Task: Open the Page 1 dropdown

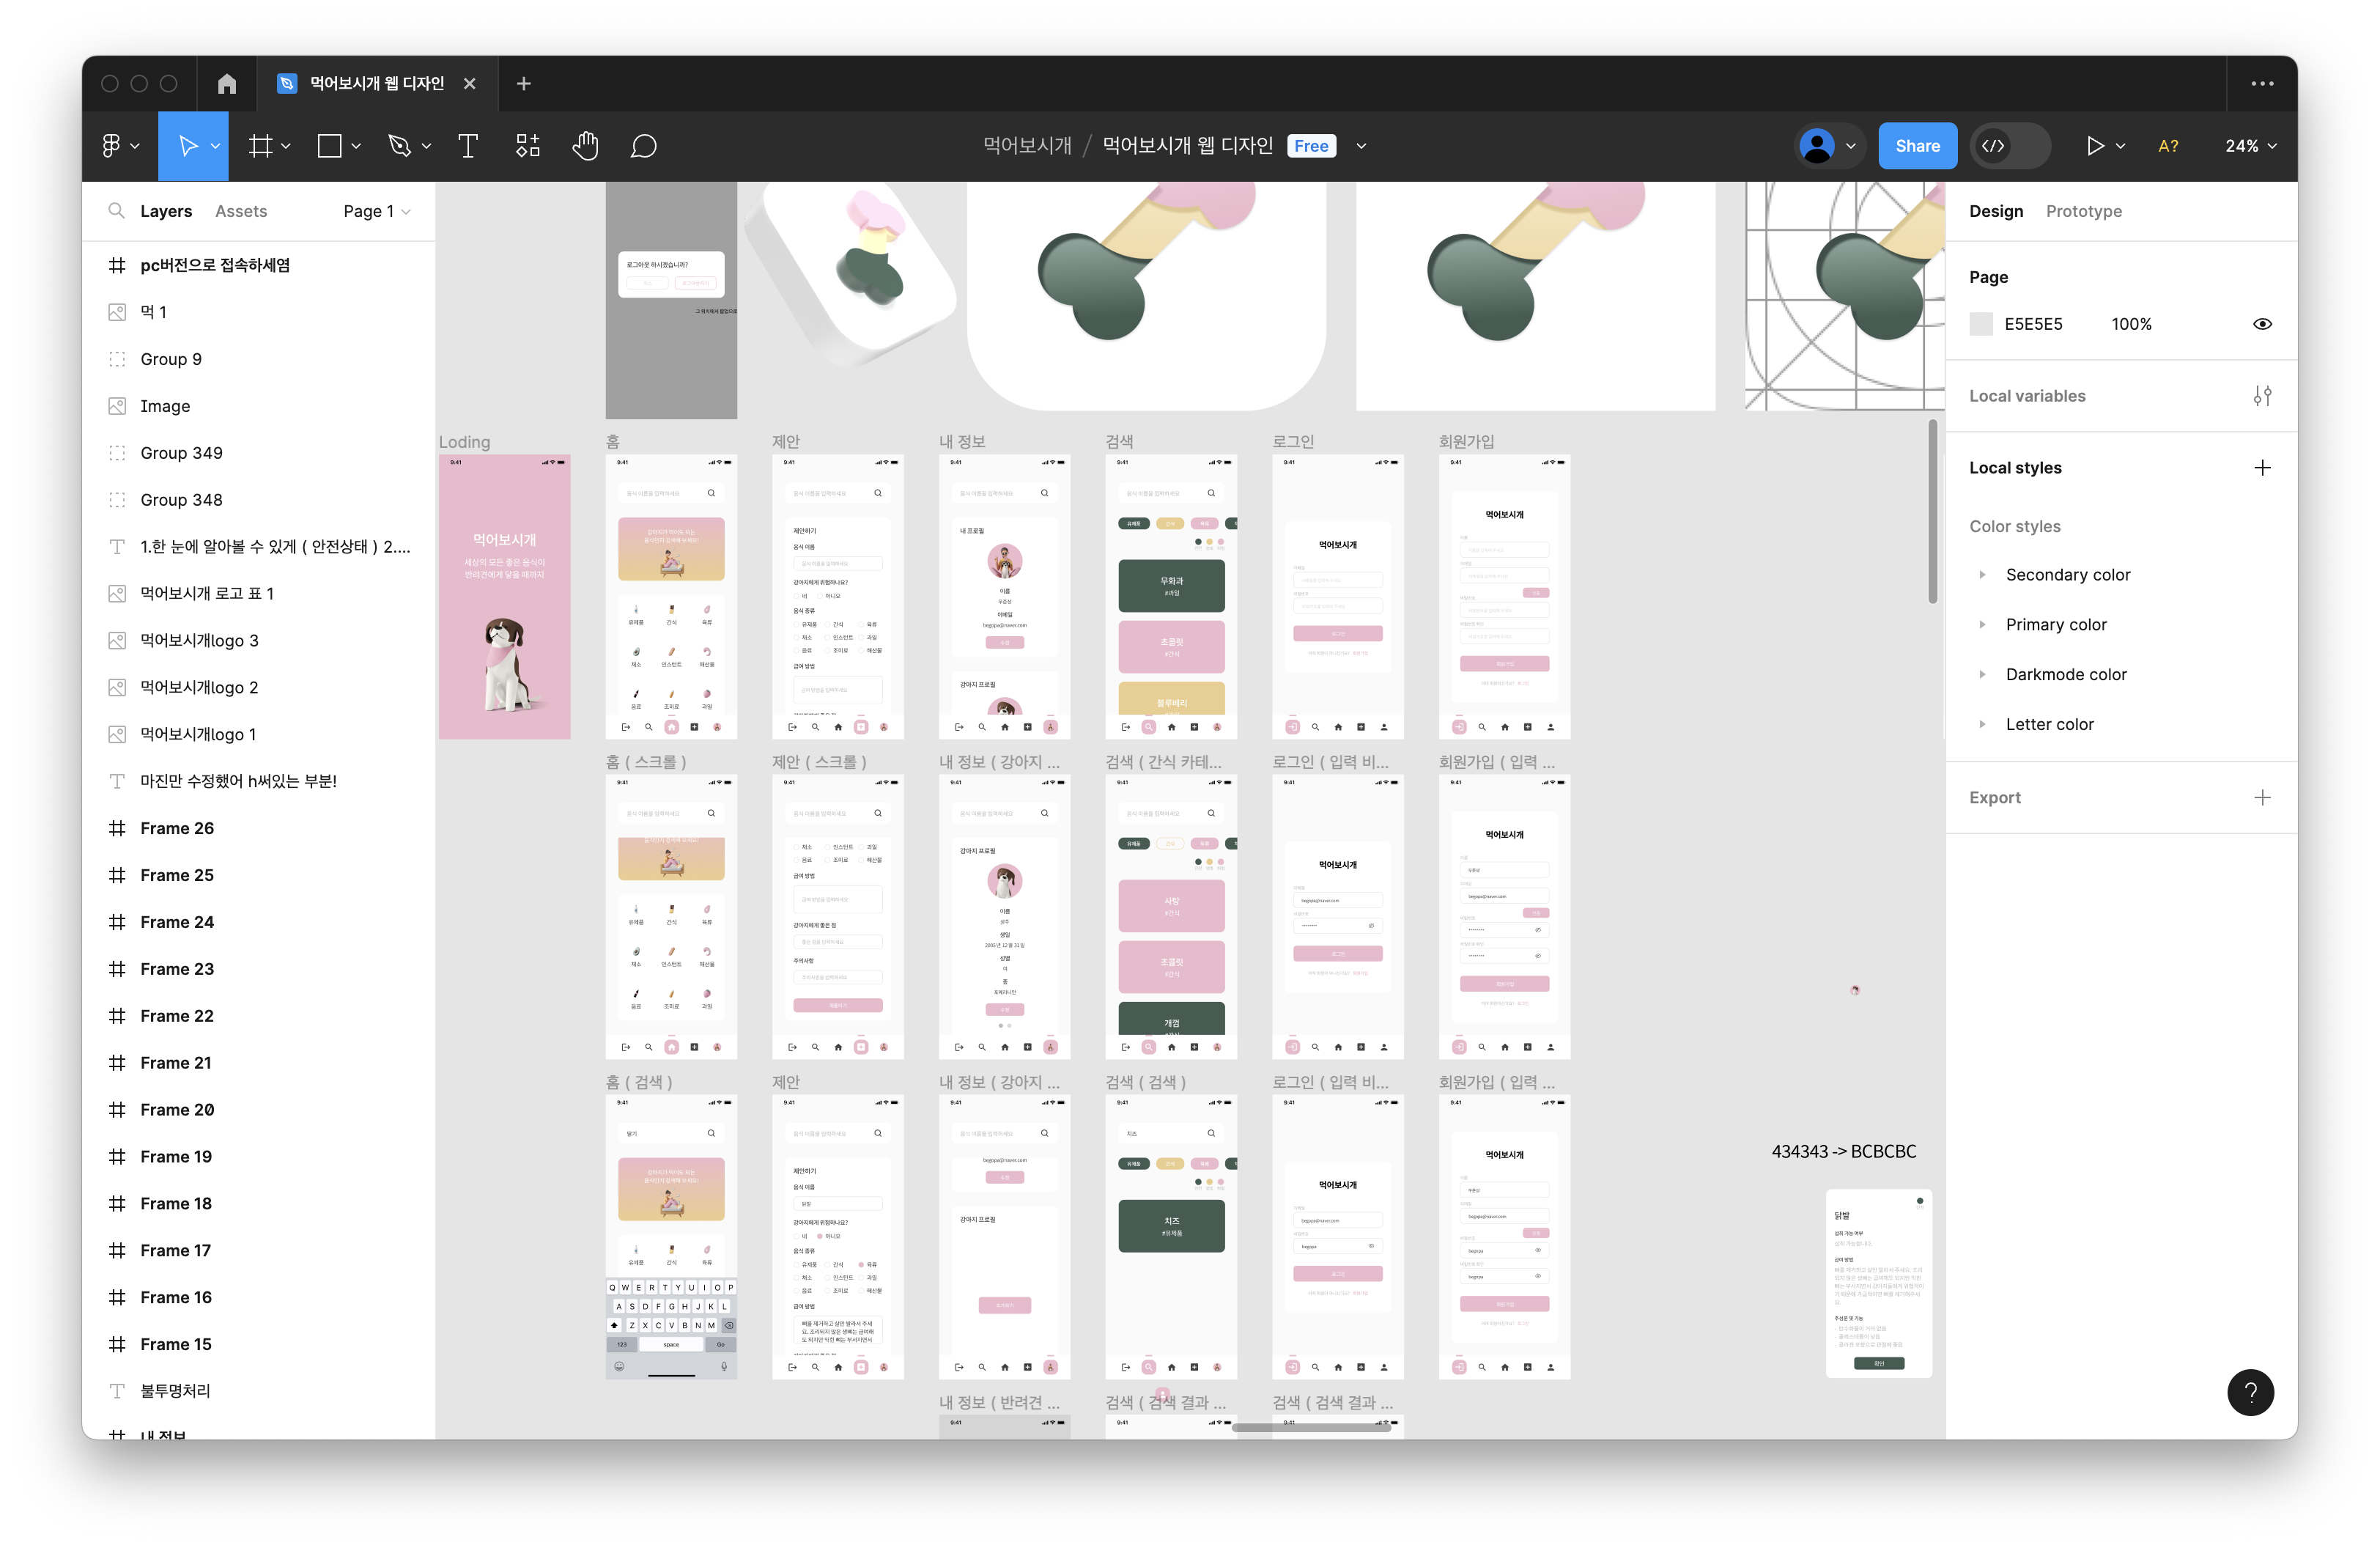Action: (x=376, y=211)
